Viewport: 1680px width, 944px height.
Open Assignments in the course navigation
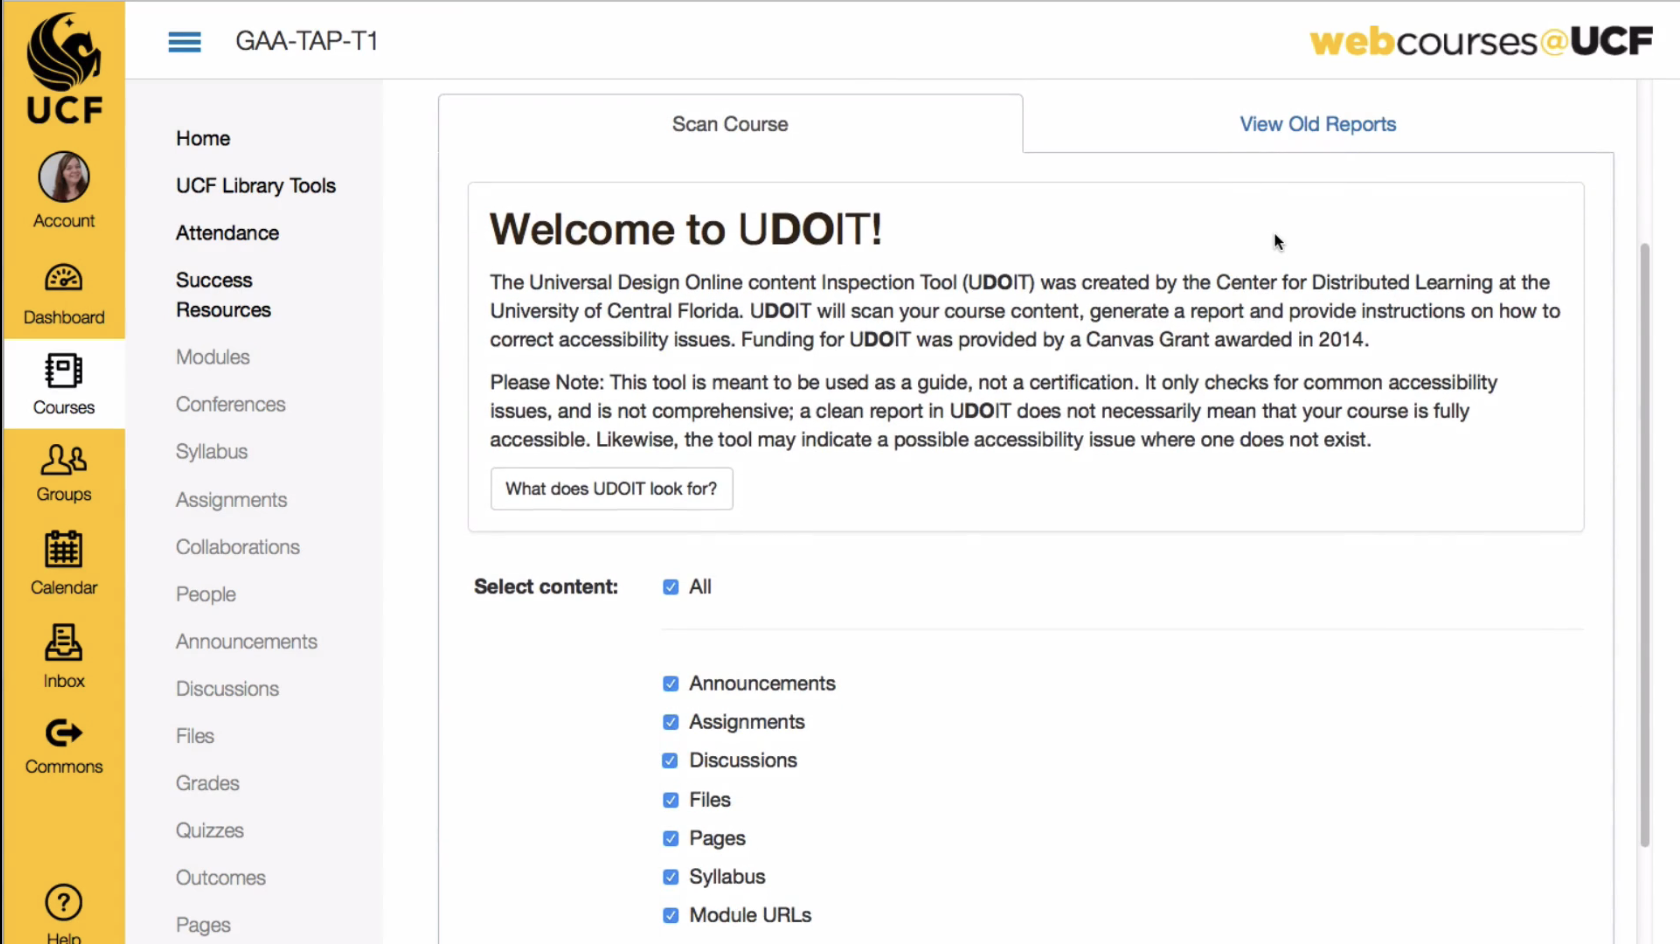[231, 500]
